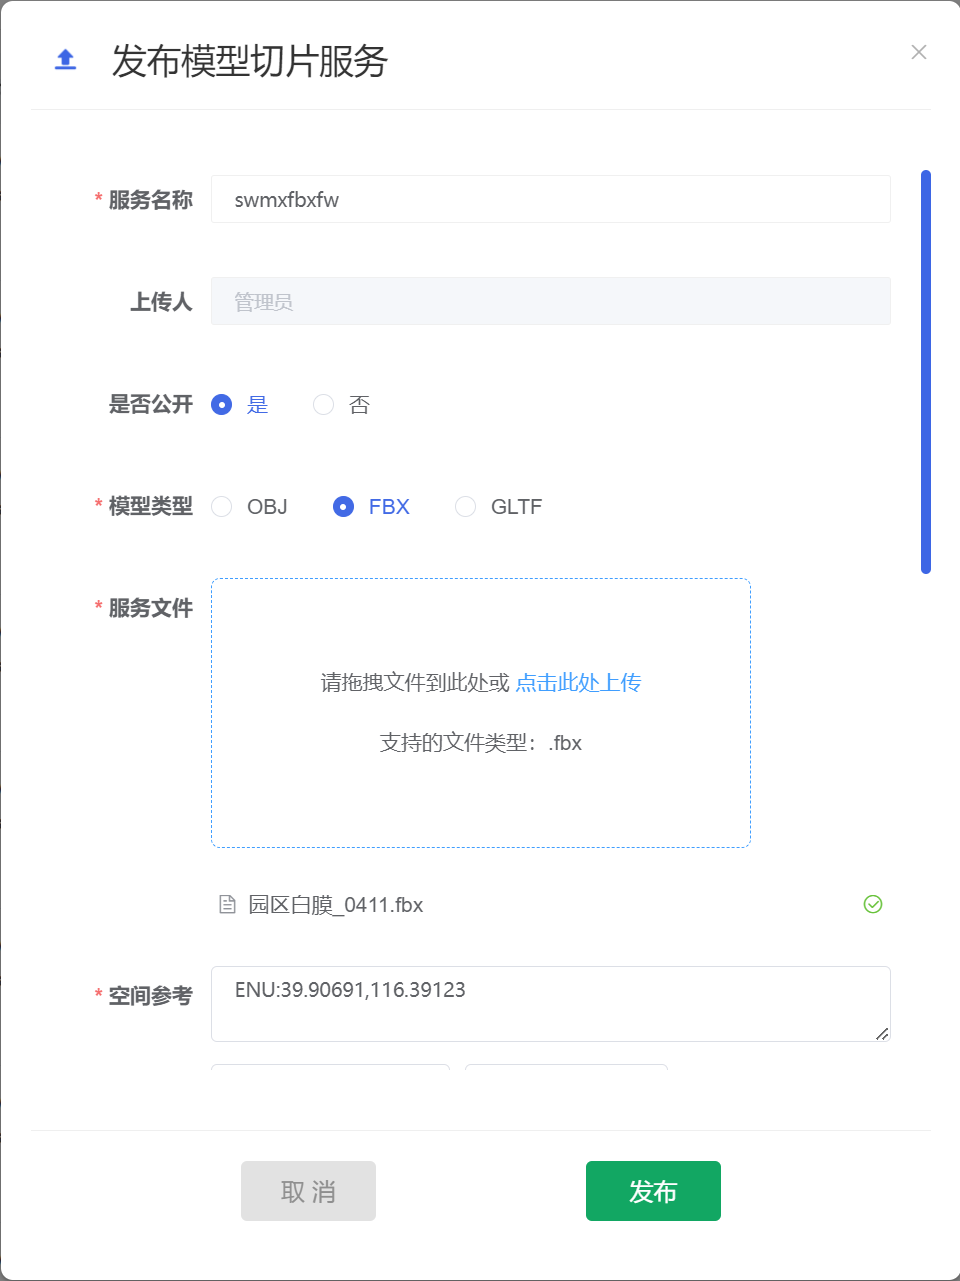Close the publish model tile service dialog

[x=919, y=52]
